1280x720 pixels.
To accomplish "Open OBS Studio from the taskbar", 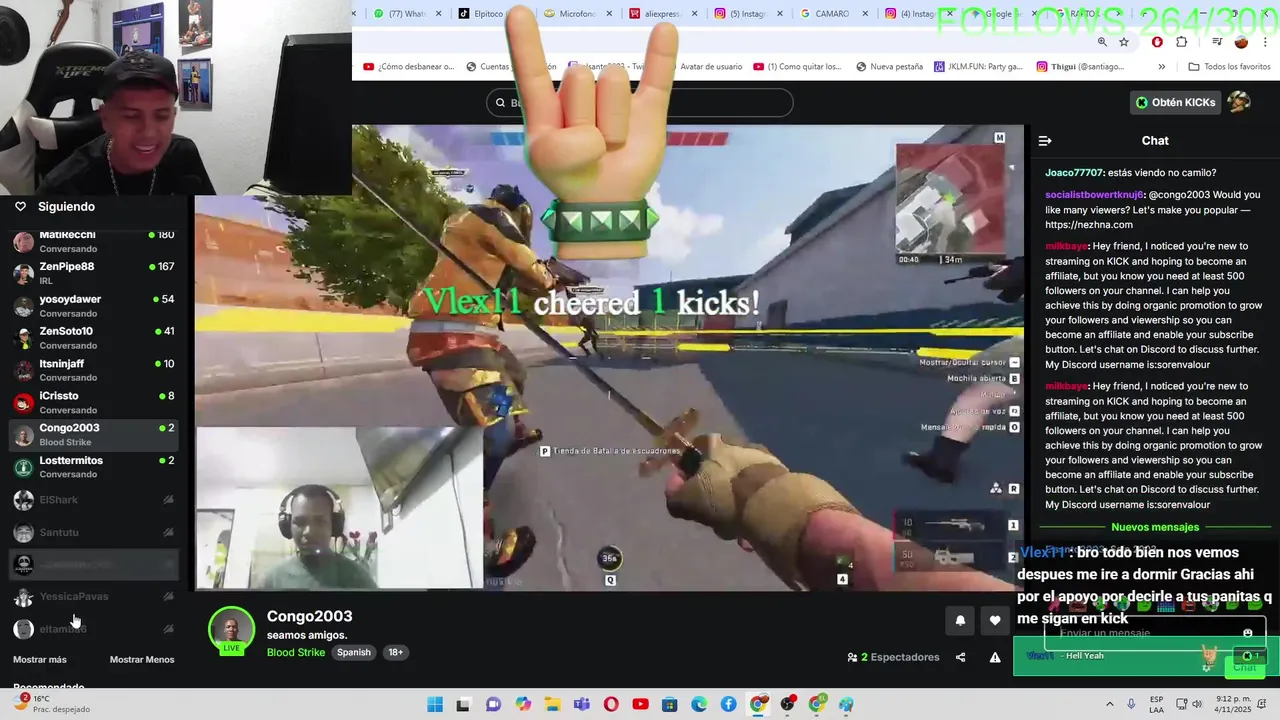I will click(x=787, y=704).
